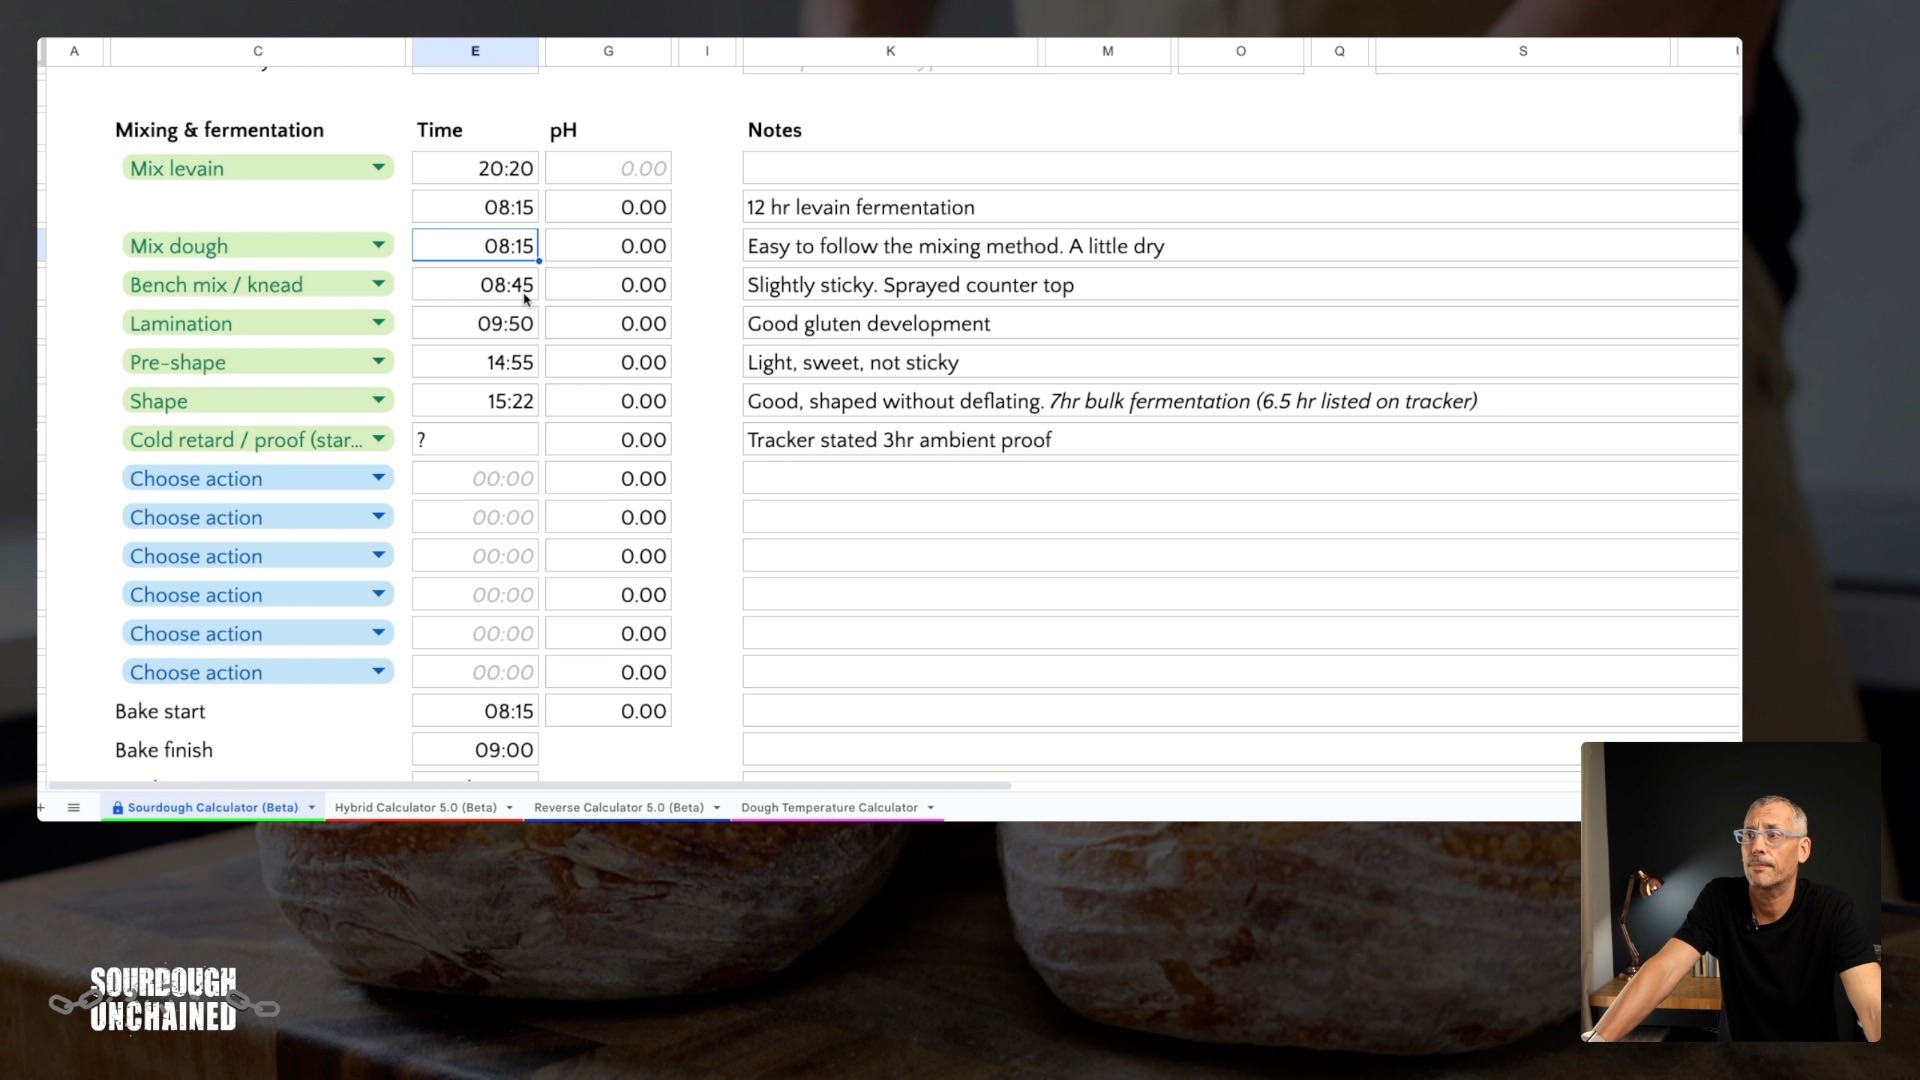Click the add sheet plus icon
This screenshot has width=1920, height=1080.
tap(41, 807)
